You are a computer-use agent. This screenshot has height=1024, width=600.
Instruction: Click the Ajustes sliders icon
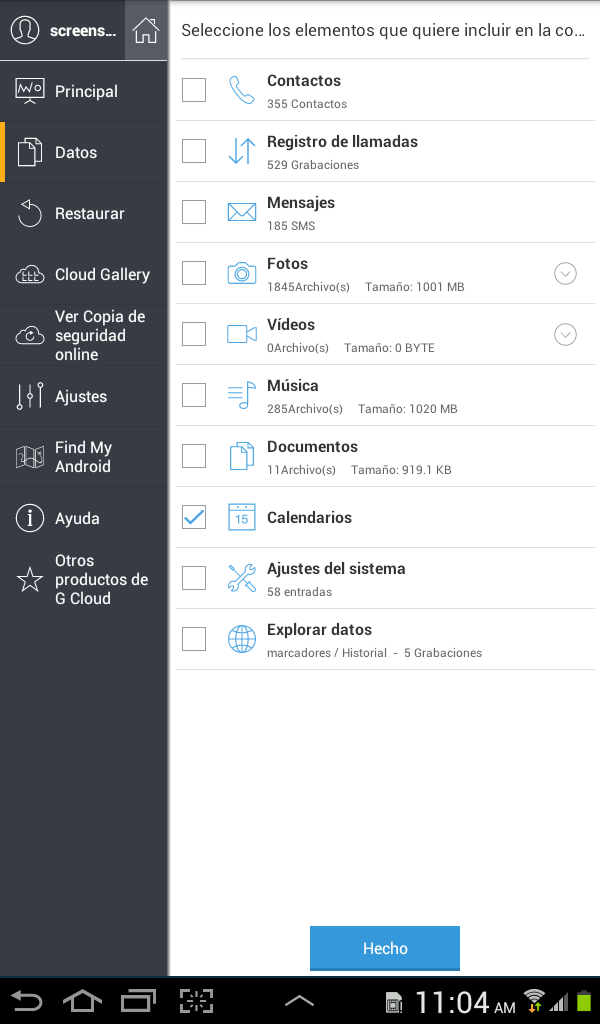click(29, 396)
